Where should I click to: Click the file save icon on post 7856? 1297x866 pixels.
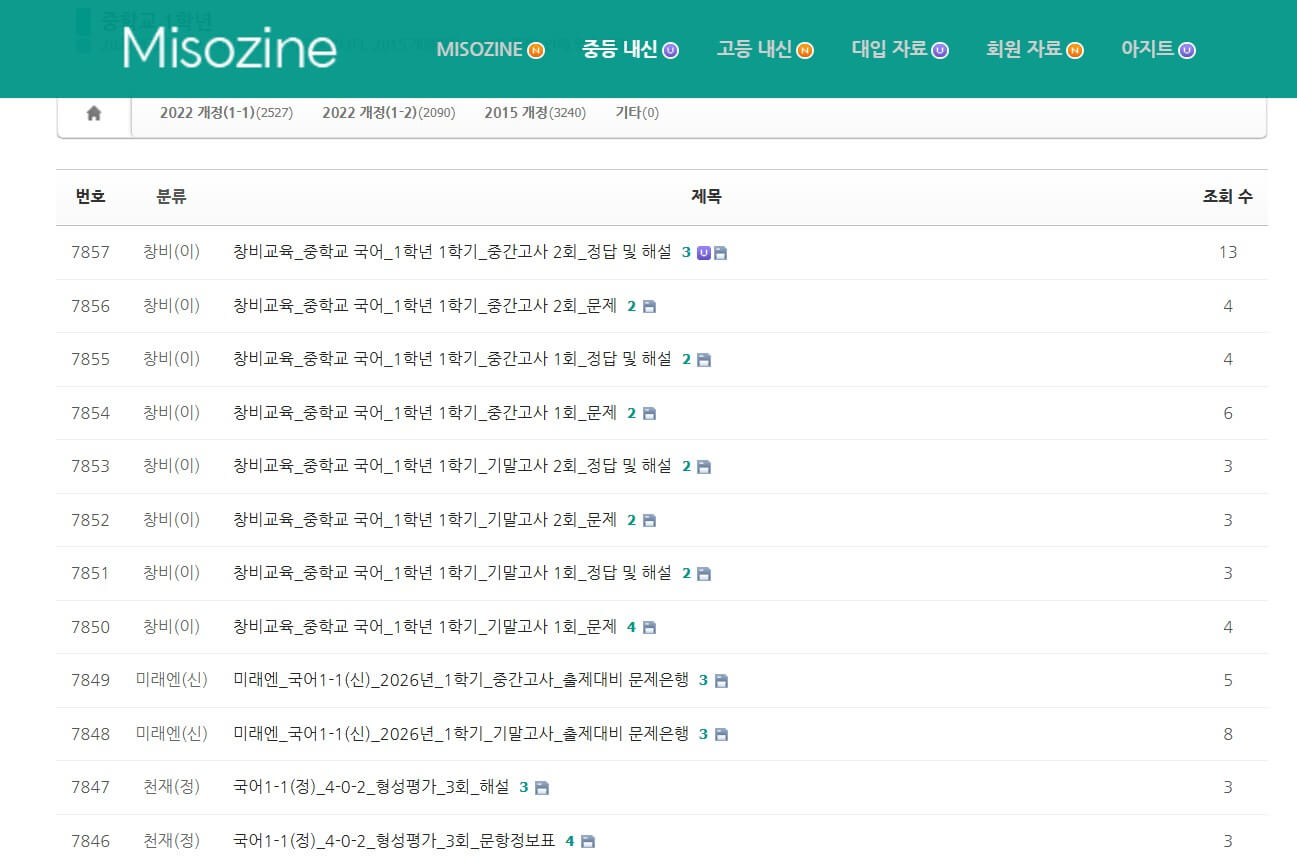click(649, 307)
